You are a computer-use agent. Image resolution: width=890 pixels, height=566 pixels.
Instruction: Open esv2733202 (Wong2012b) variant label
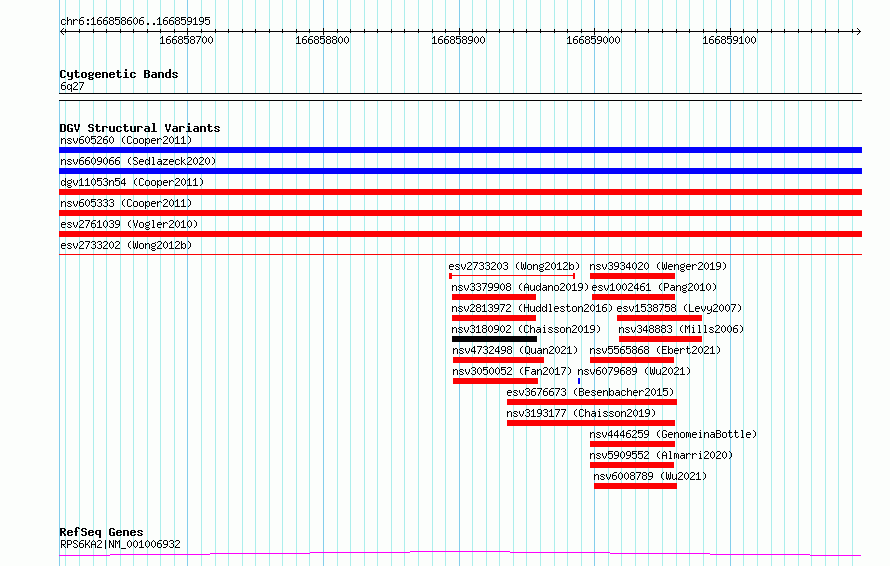tap(126, 245)
